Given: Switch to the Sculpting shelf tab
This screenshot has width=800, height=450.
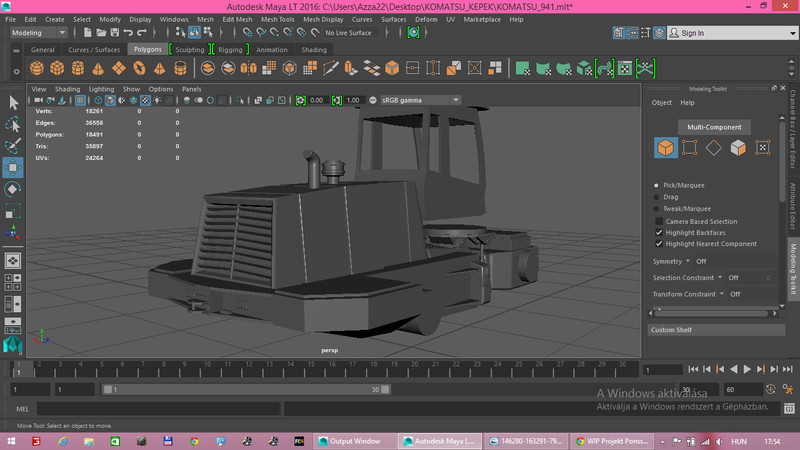Looking at the screenshot, I should tap(190, 49).
